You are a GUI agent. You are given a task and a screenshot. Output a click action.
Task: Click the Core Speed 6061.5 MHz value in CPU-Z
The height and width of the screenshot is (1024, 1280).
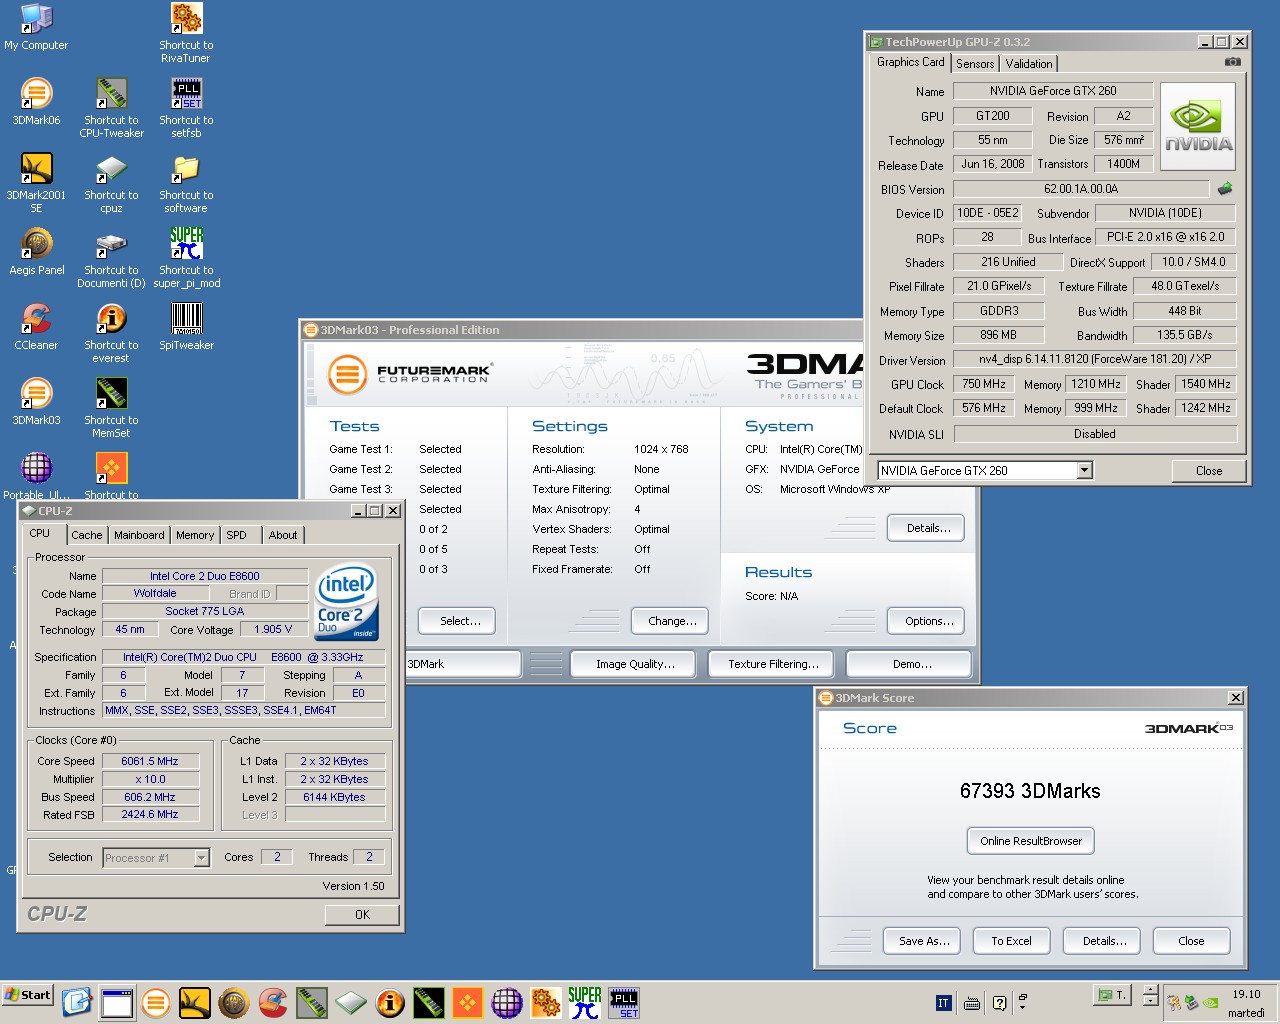[x=150, y=761]
